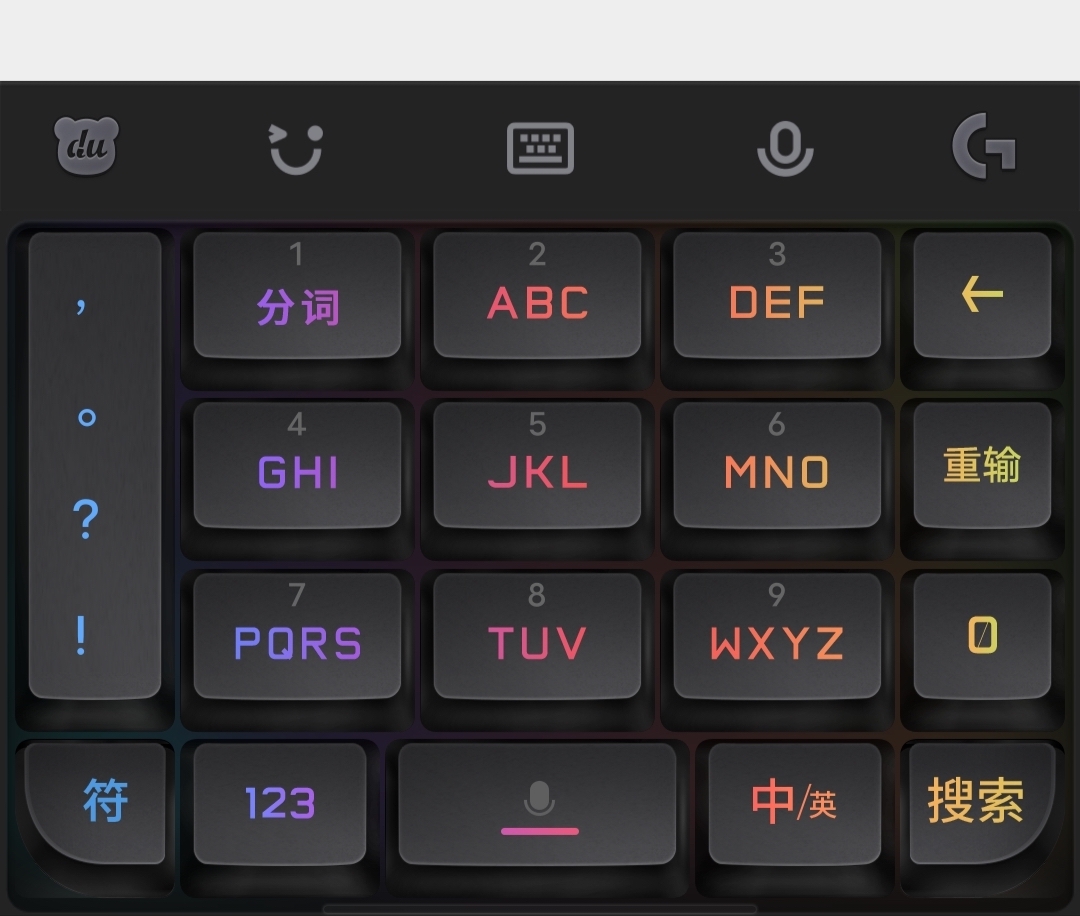Tap the 分词 word-segmentation key
Screen dimensions: 1080x916
click(298, 295)
